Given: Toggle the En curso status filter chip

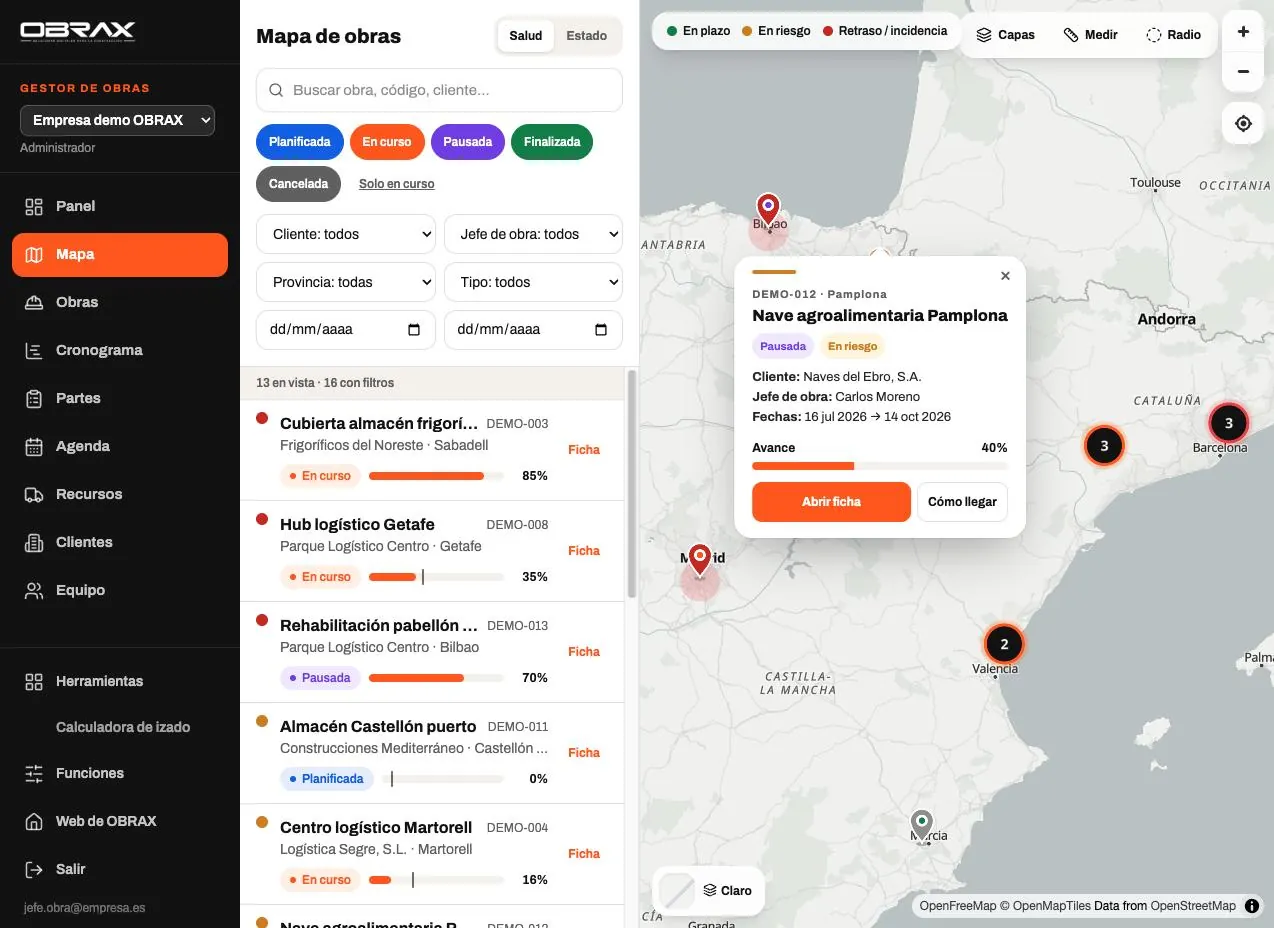Looking at the screenshot, I should (x=387, y=142).
